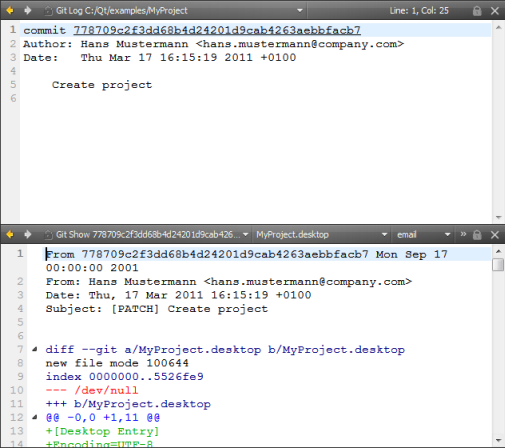Close the Git Log editor pane

(495, 11)
